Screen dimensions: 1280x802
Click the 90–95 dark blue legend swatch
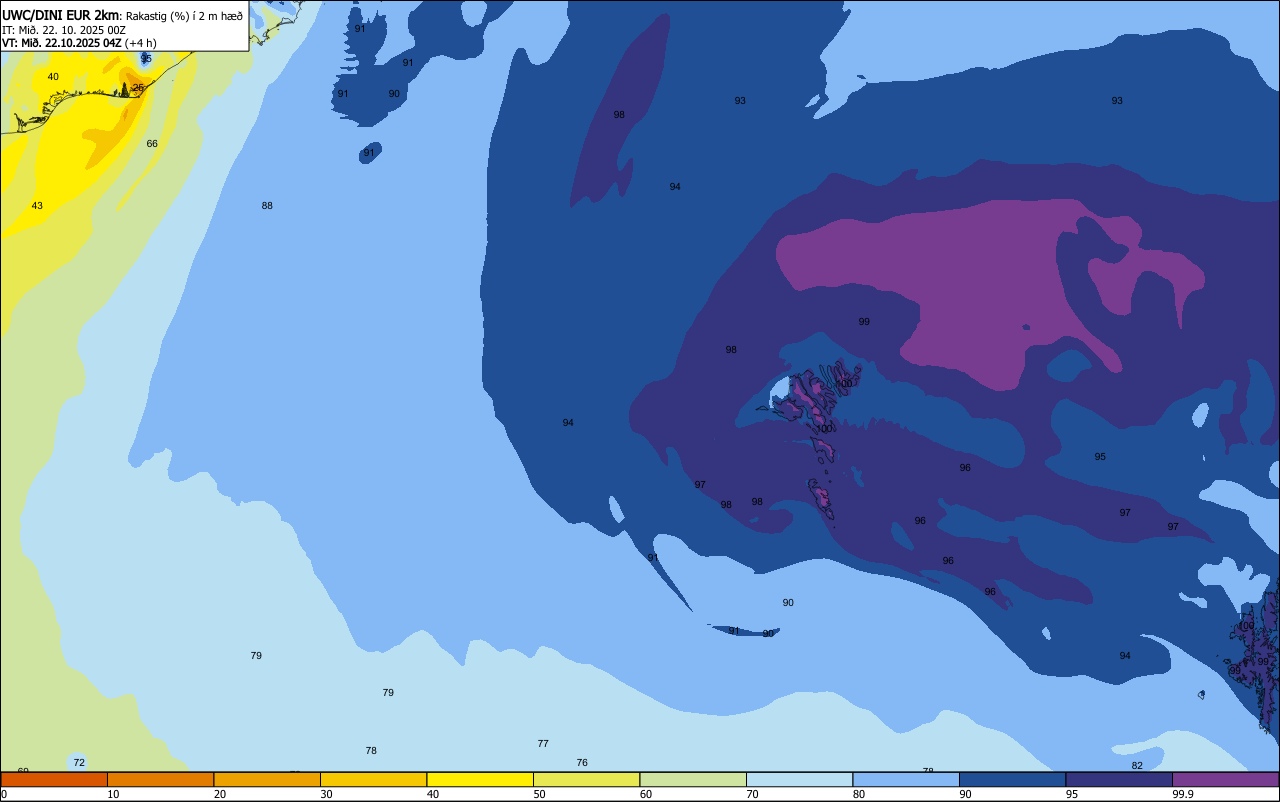pos(1013,779)
